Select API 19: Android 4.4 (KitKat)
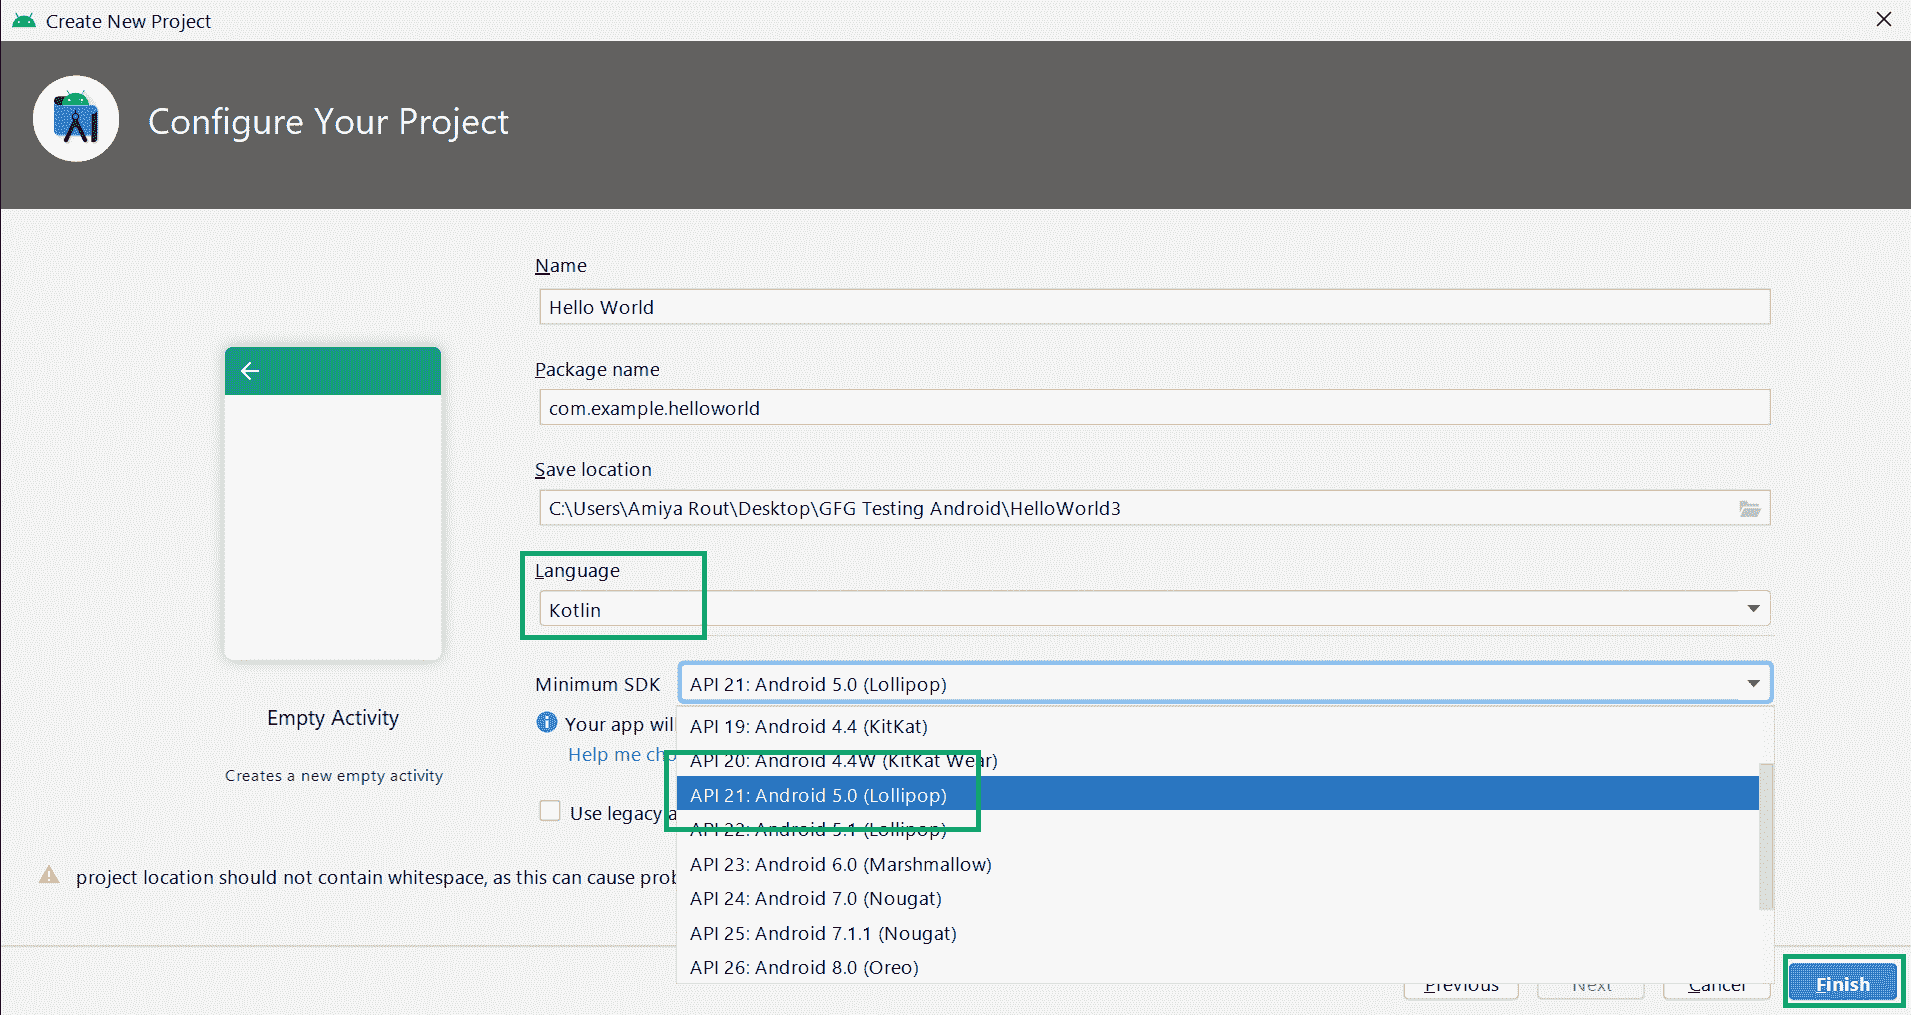Image resolution: width=1911 pixels, height=1015 pixels. [809, 727]
